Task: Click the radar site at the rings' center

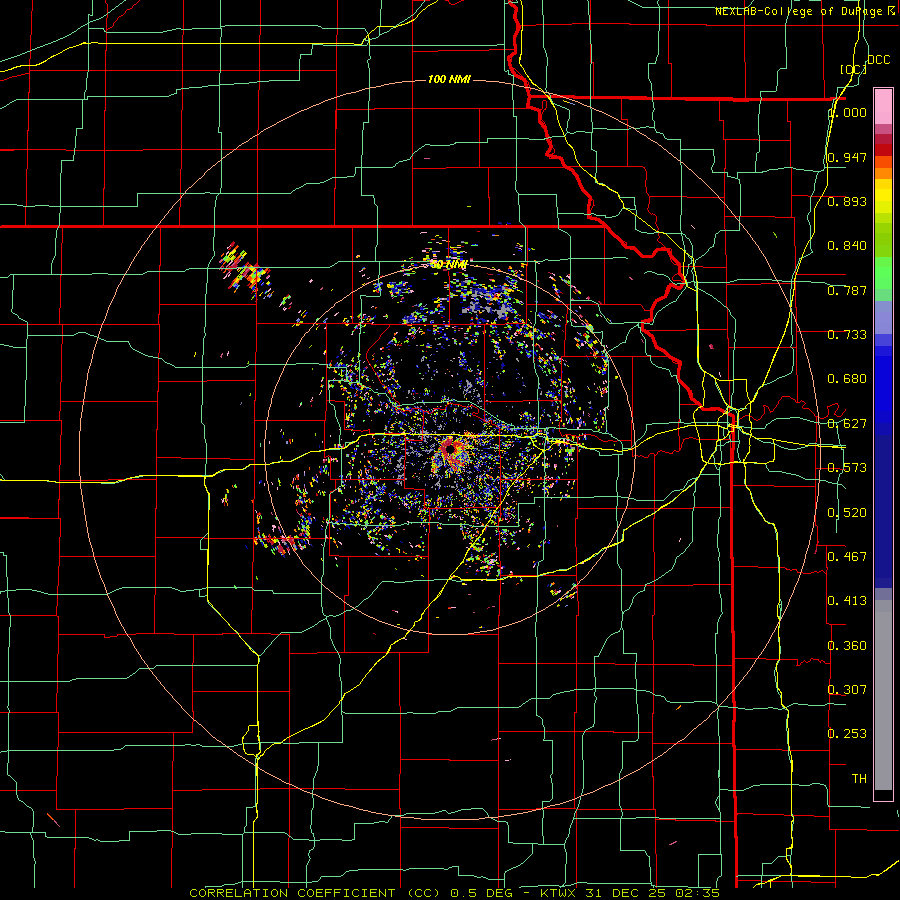Action: 449,448
